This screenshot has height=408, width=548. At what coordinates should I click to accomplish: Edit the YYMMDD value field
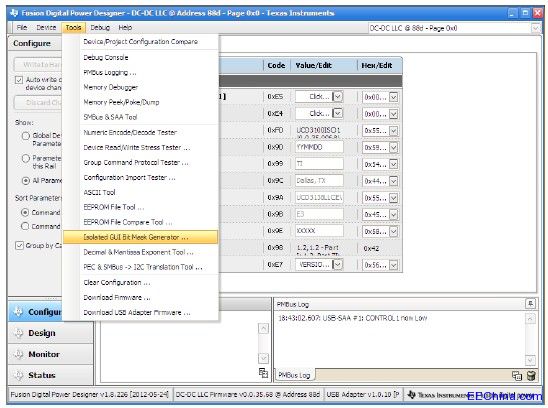point(319,147)
